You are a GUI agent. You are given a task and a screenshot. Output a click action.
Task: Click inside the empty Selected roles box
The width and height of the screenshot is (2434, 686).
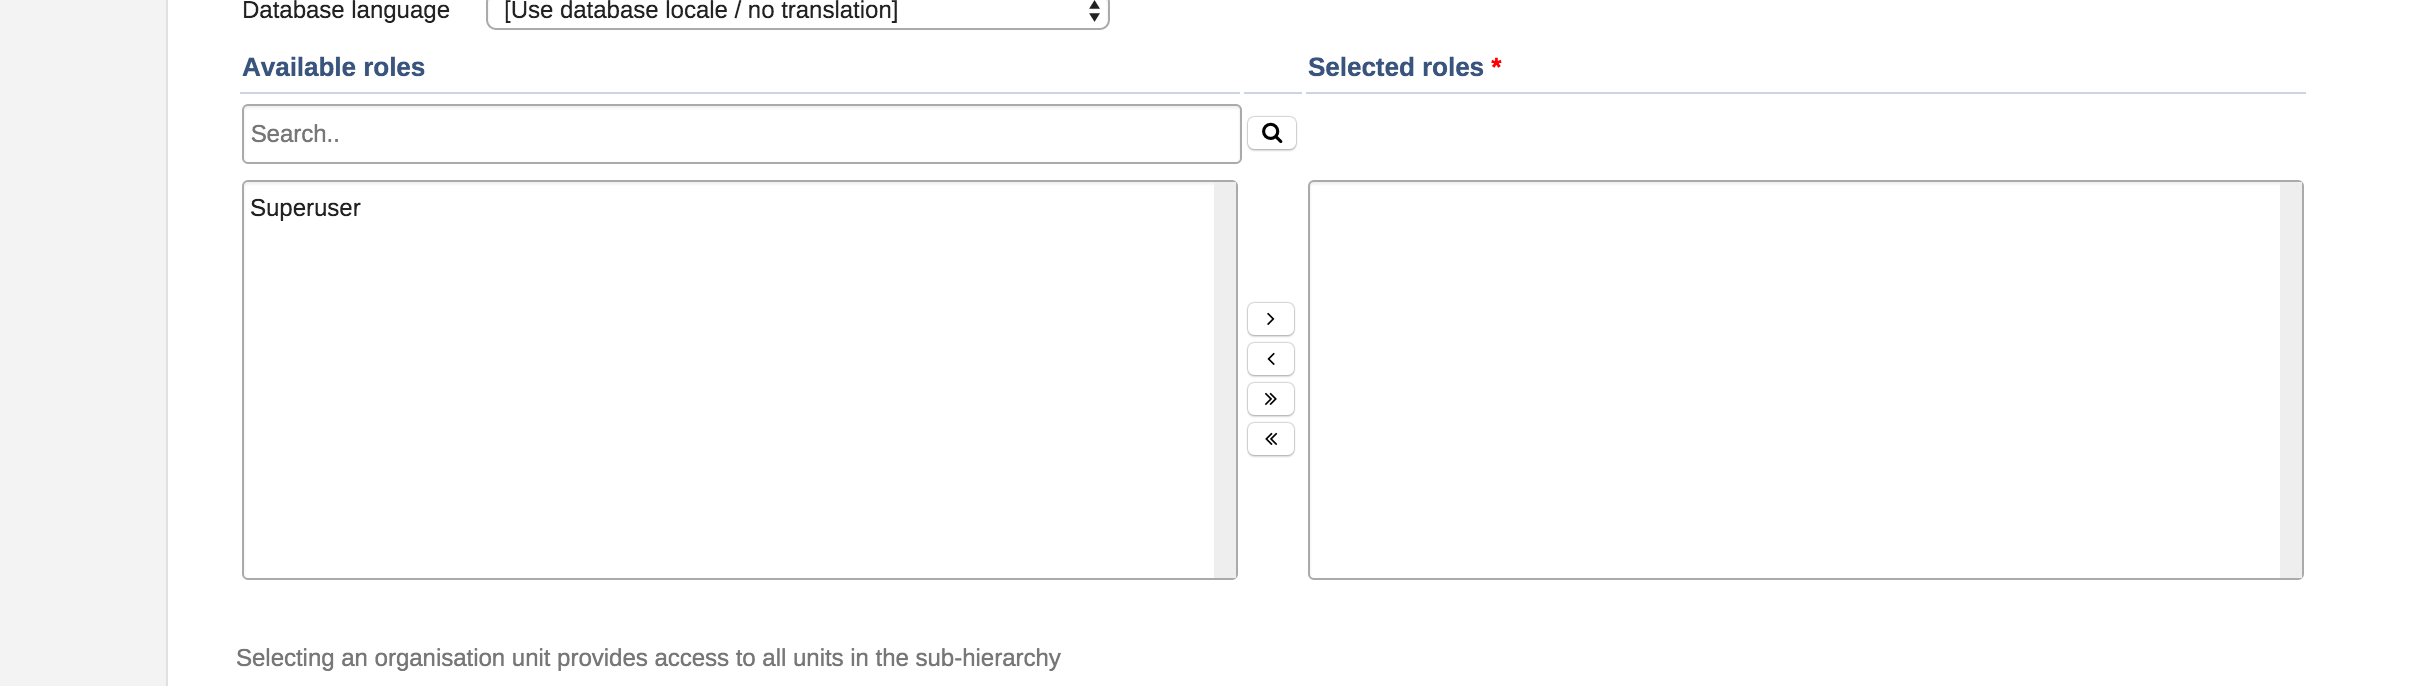click(1790, 380)
